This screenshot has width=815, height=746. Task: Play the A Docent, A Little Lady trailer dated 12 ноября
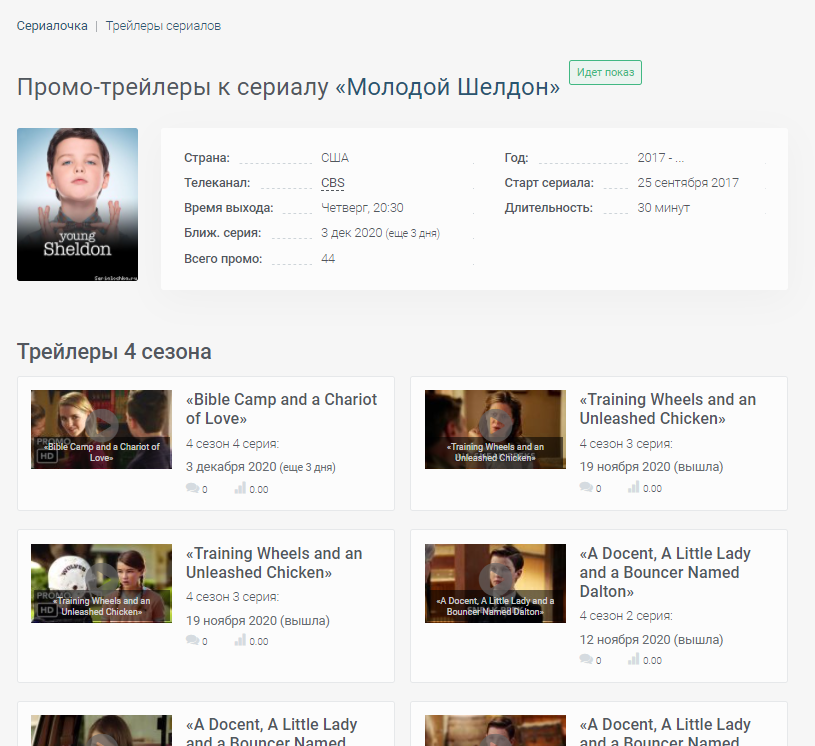pos(495,583)
